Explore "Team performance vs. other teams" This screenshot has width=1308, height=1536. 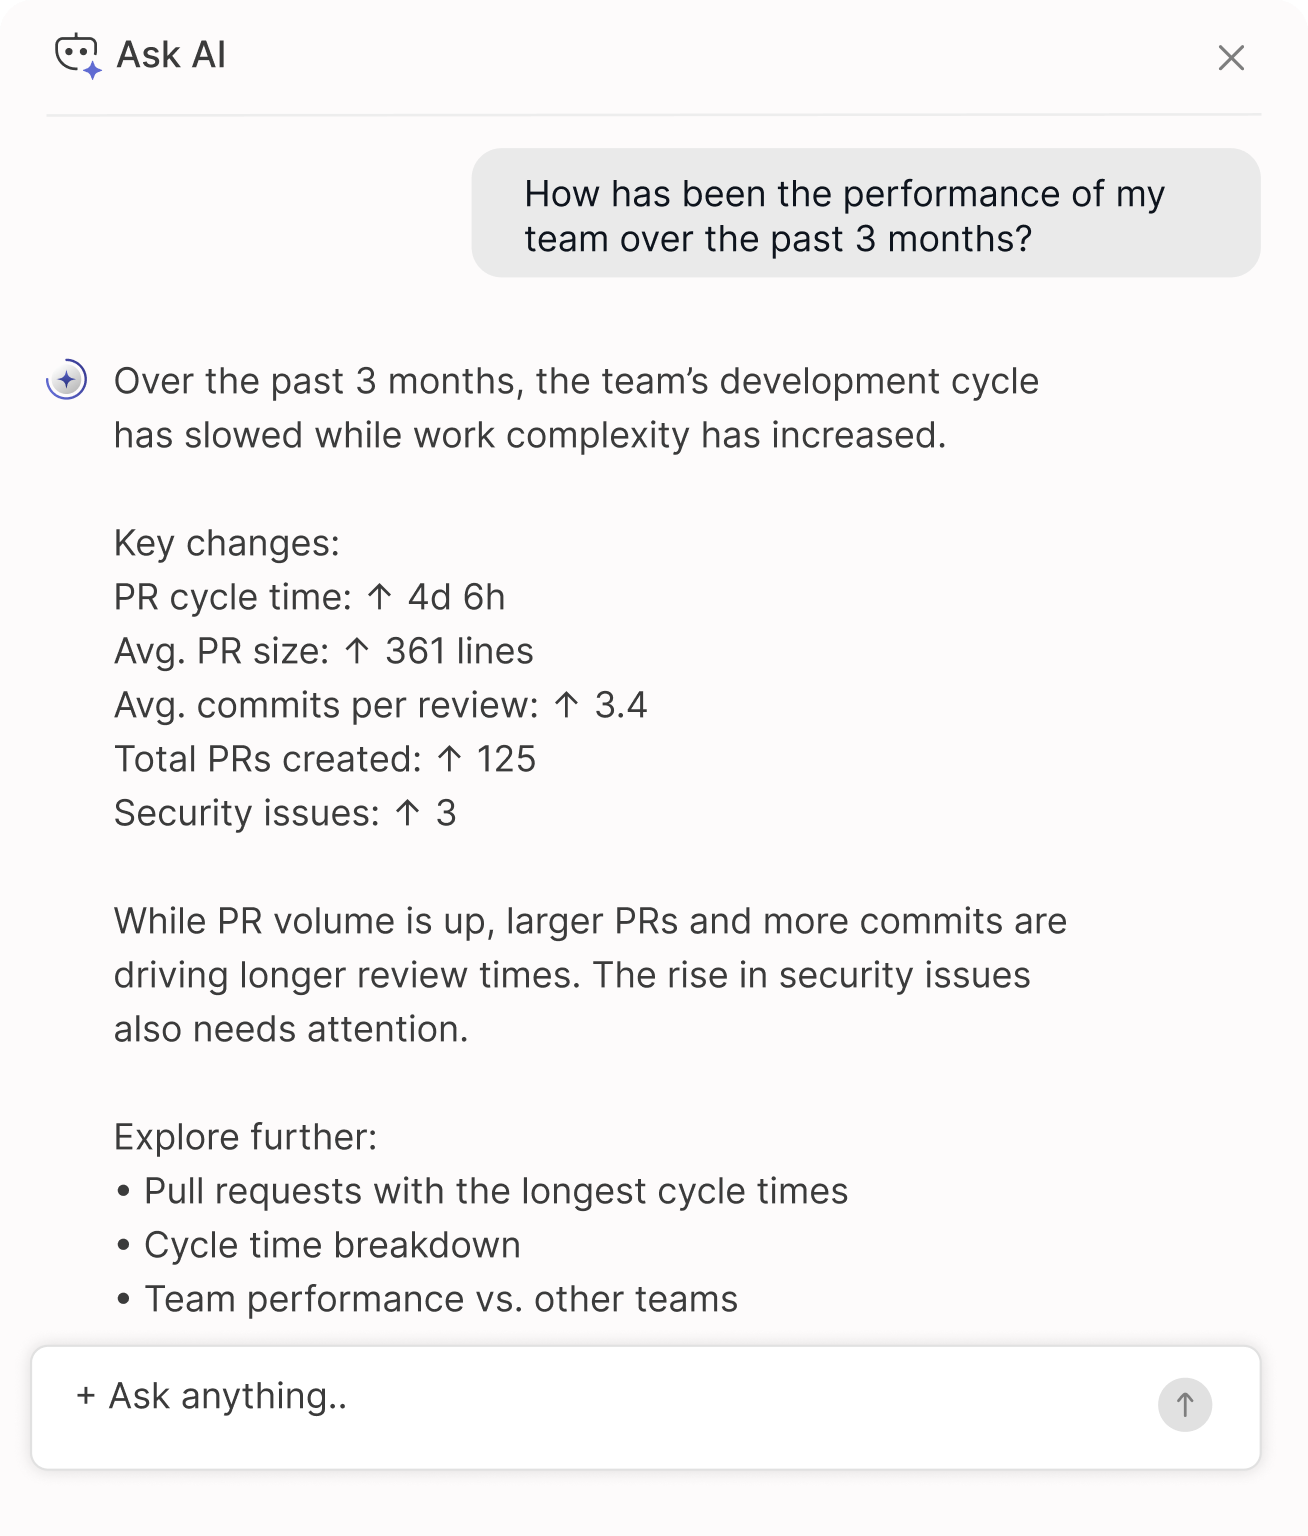click(x=440, y=1299)
